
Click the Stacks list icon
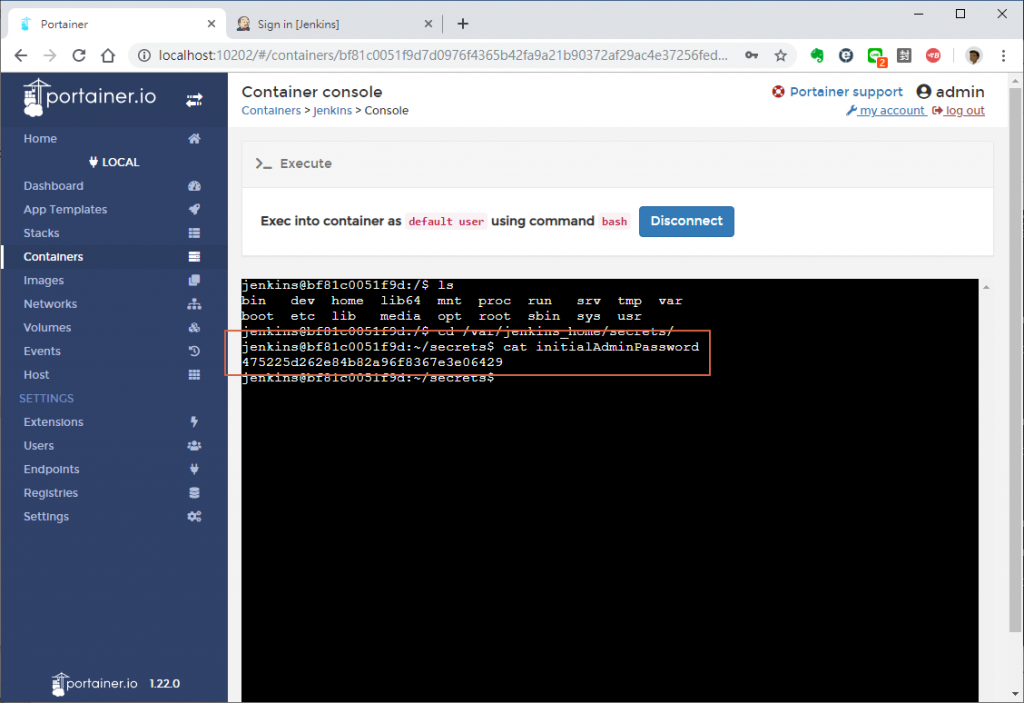click(x=194, y=233)
